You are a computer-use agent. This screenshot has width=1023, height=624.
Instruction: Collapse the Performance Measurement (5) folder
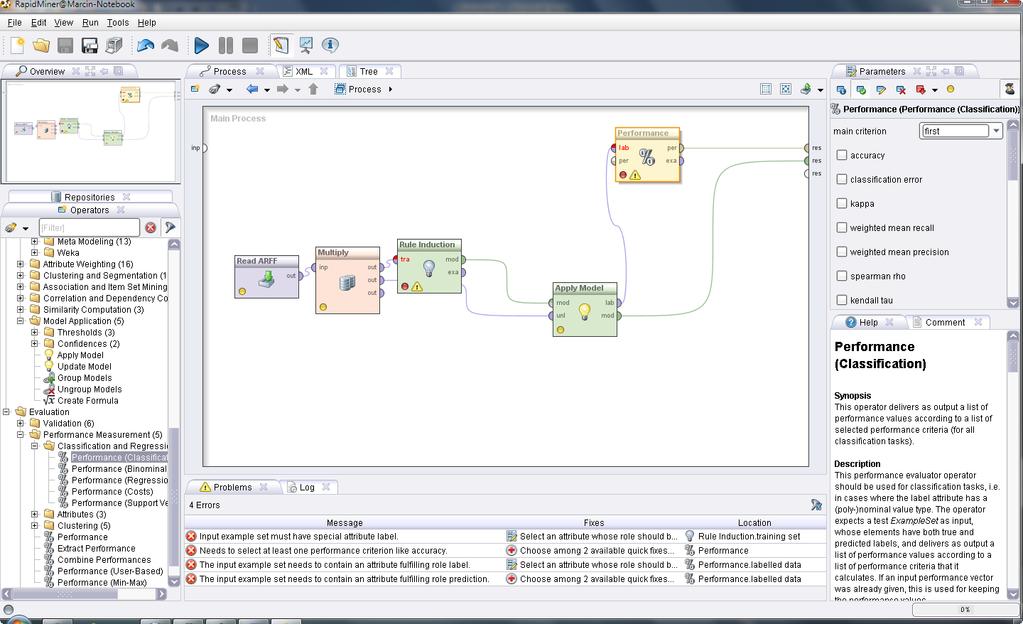(x=20, y=435)
